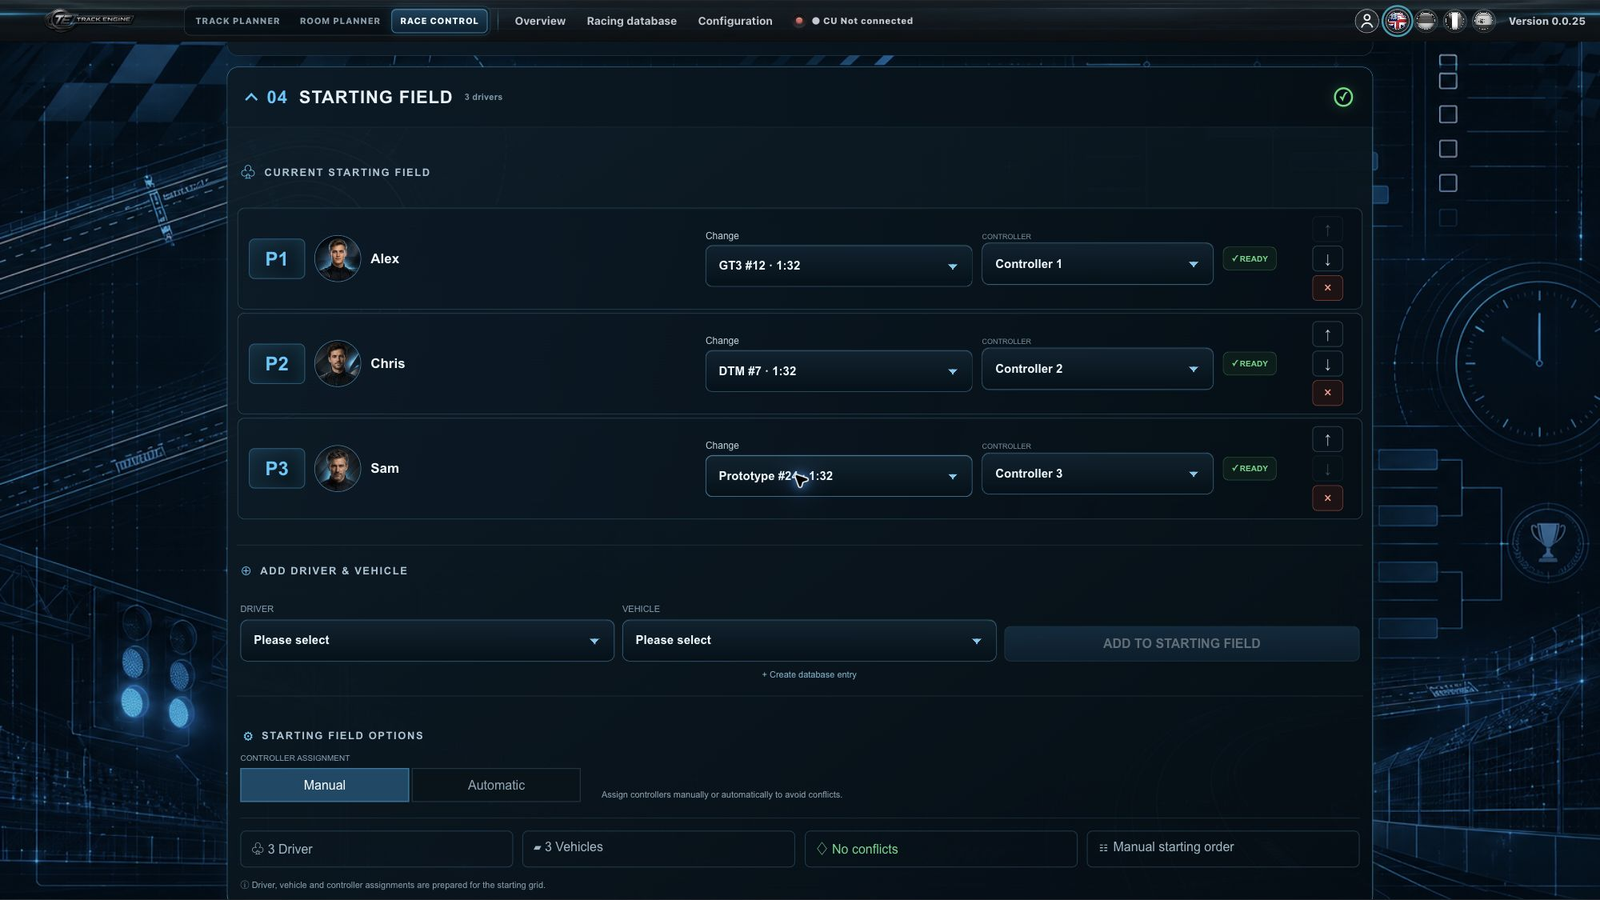Image resolution: width=1600 pixels, height=900 pixels.
Task: Open the Racing database menu
Action: pyautogui.click(x=631, y=21)
